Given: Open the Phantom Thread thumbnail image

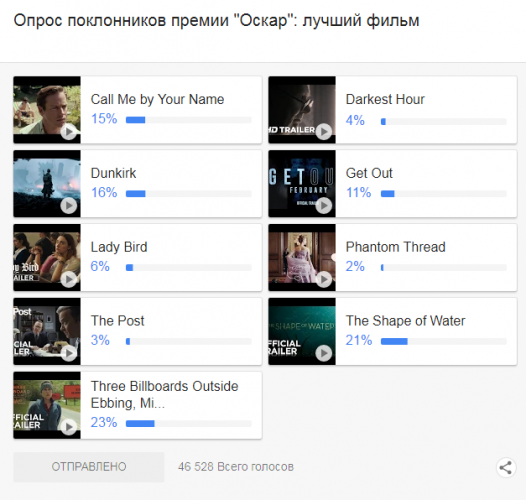Looking at the screenshot, I should click(302, 257).
